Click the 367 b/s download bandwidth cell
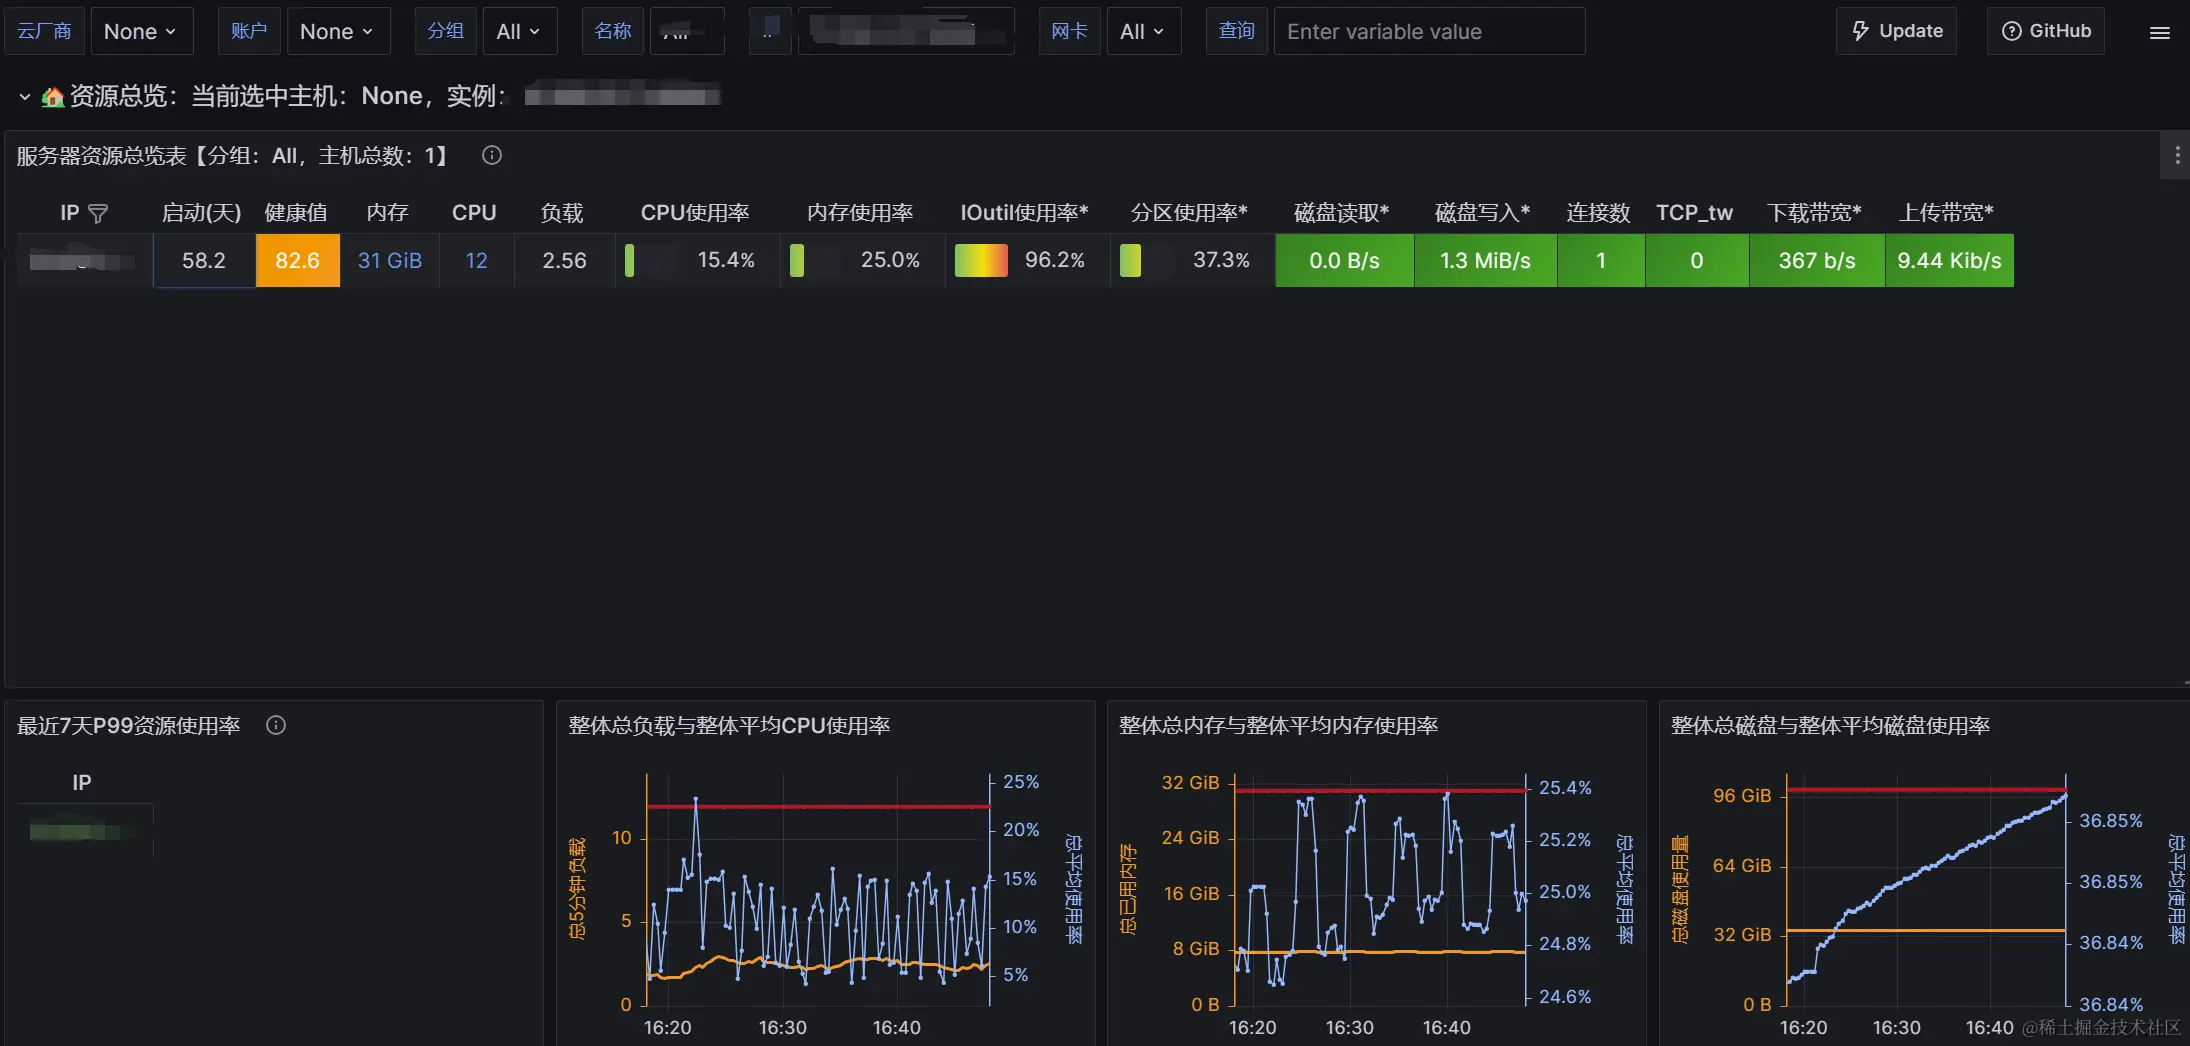The height and width of the screenshot is (1046, 2190). (1817, 260)
